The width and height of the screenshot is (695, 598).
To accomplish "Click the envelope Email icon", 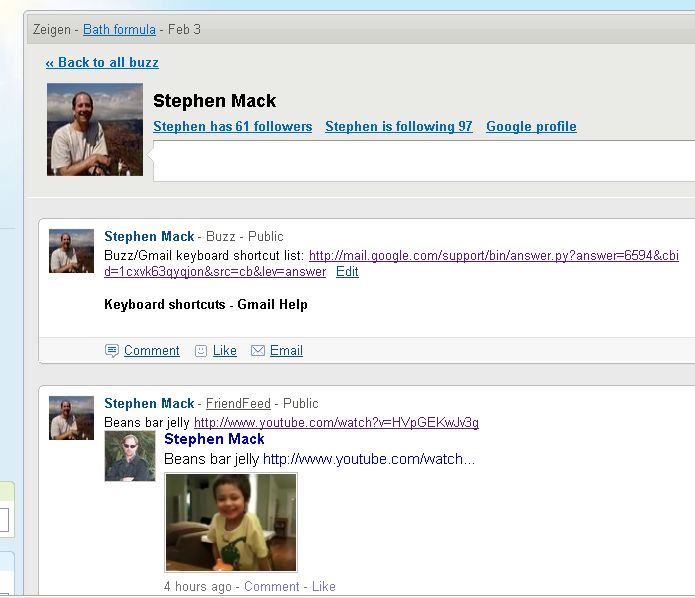I will tap(258, 351).
